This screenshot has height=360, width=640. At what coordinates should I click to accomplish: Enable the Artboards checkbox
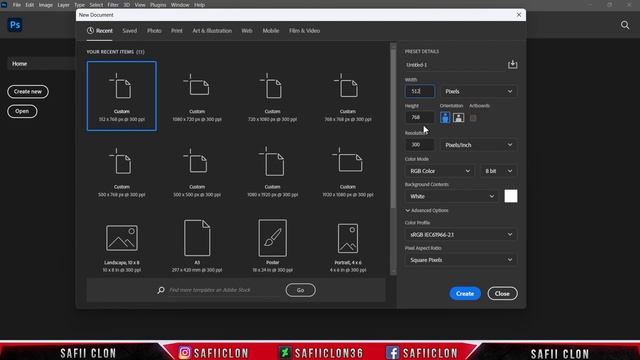[473, 118]
